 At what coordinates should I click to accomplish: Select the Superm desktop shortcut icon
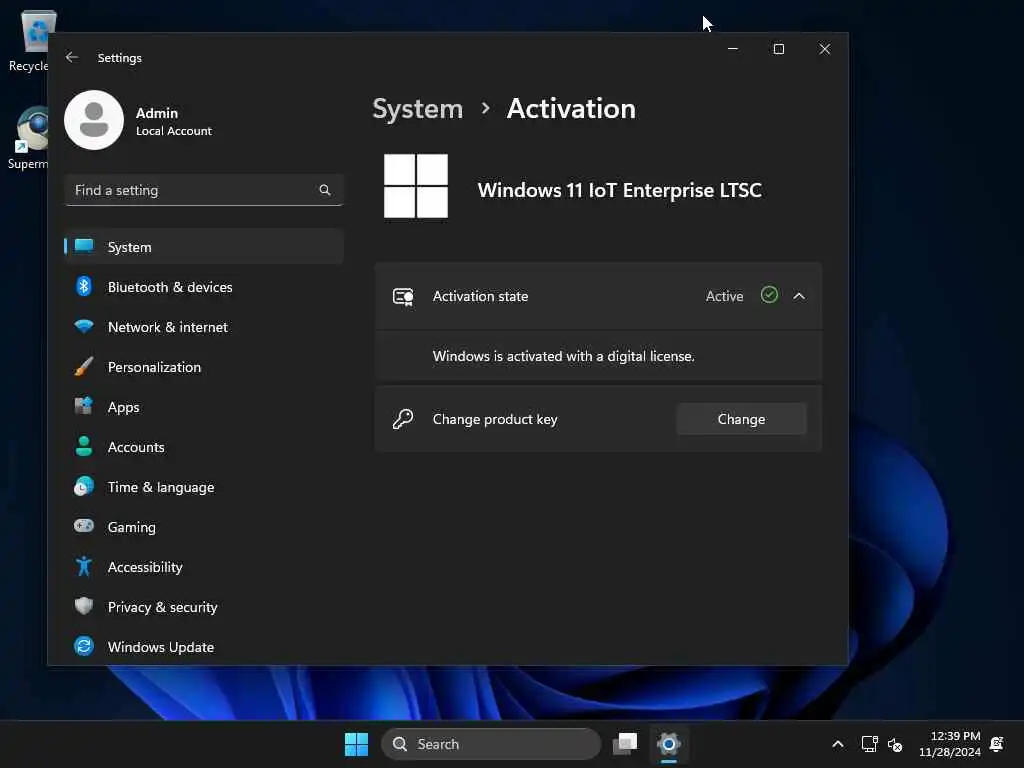tap(27, 138)
